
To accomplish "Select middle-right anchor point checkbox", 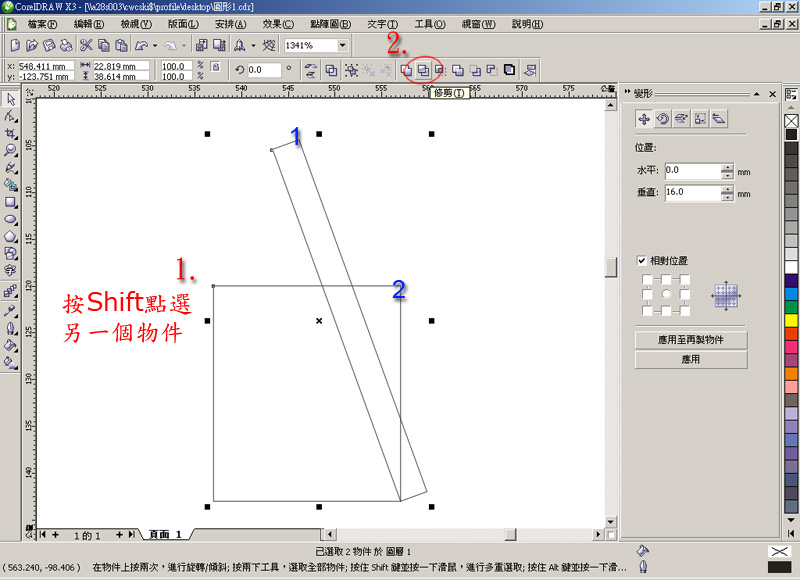I will 685,294.
